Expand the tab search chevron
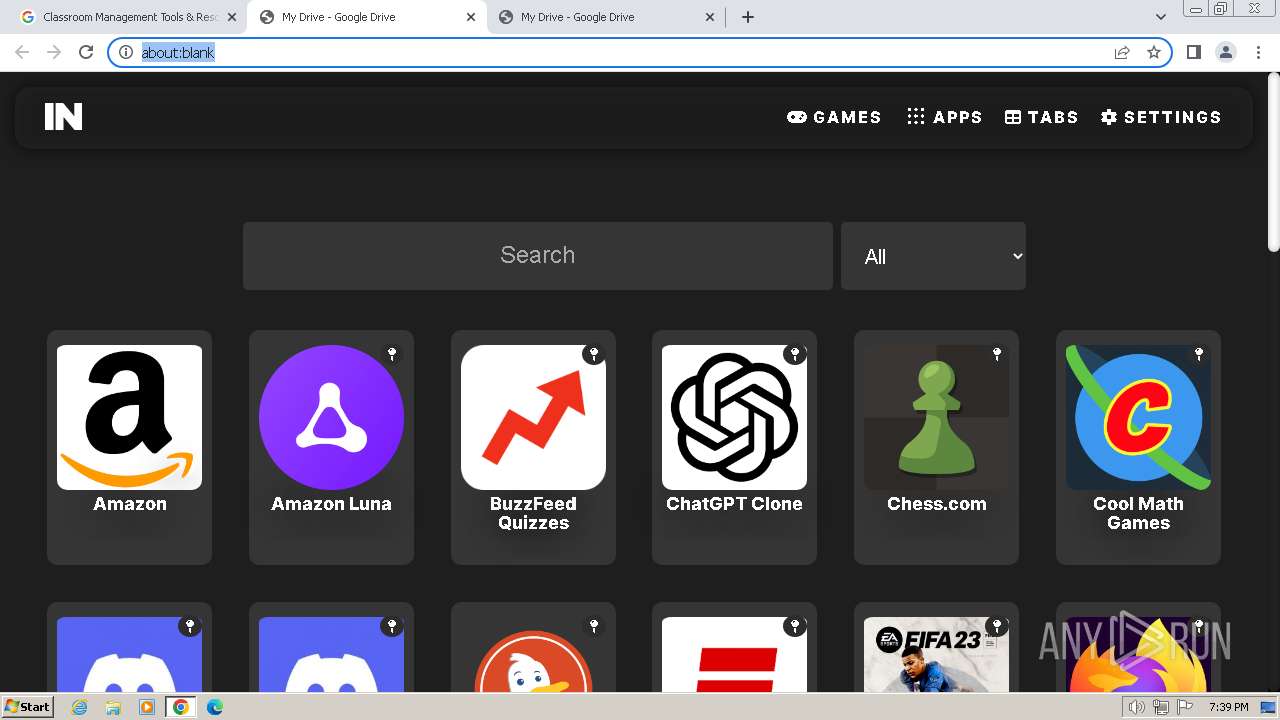This screenshot has width=1280, height=720. (1160, 17)
